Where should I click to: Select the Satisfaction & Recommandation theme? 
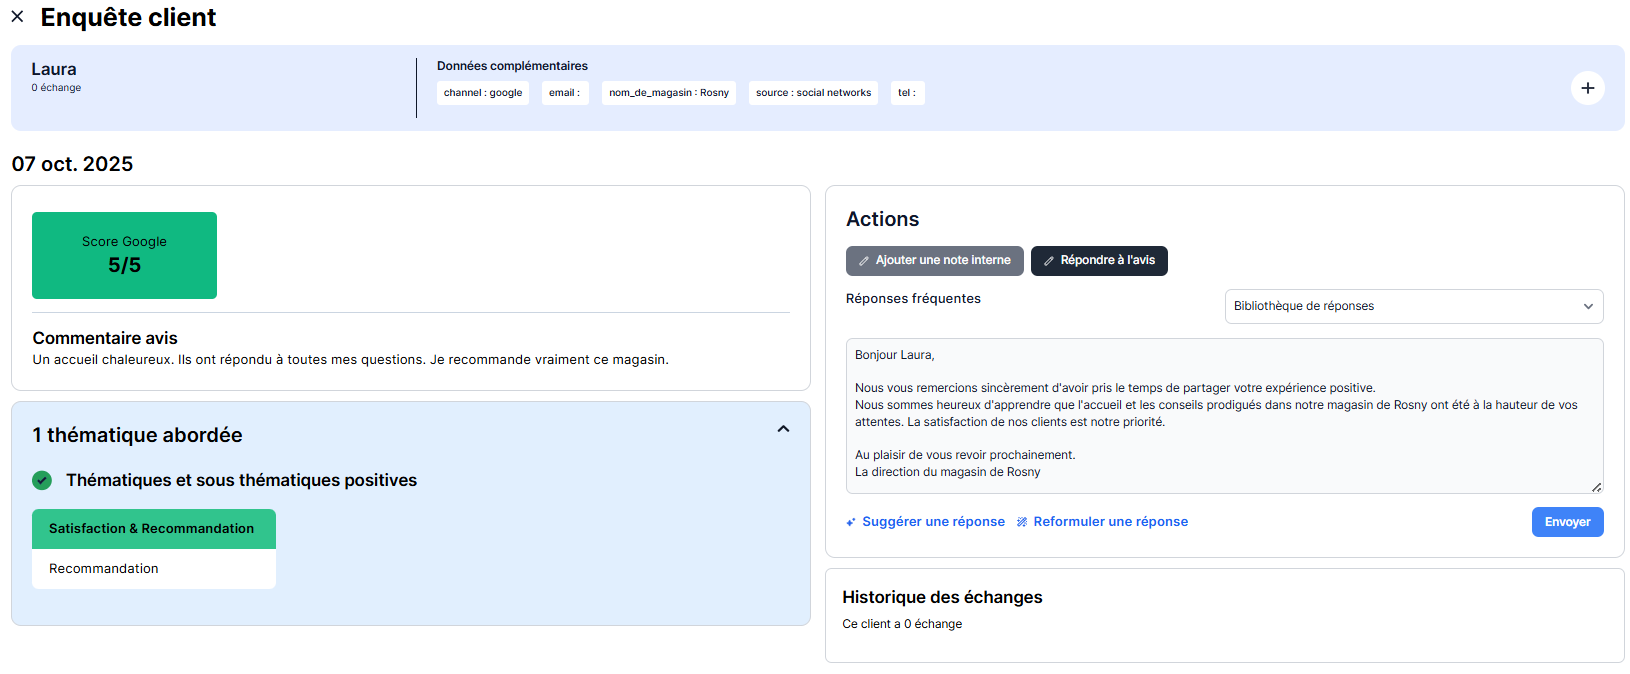(x=152, y=529)
